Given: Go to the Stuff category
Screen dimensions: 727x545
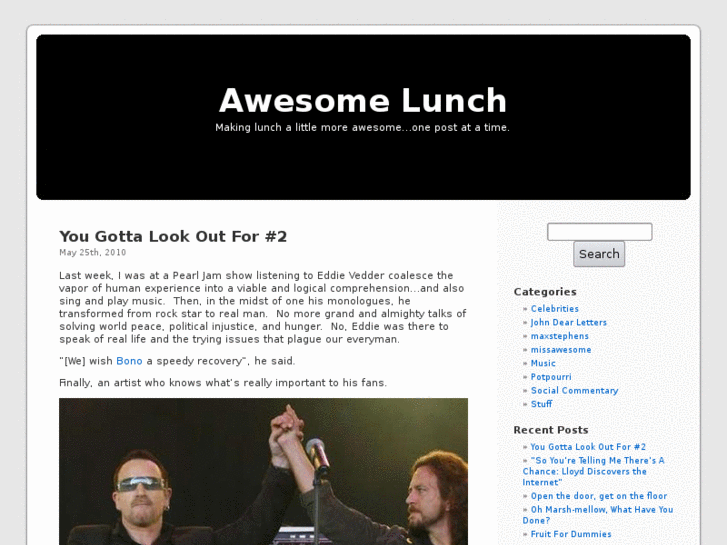Looking at the screenshot, I should pyautogui.click(x=541, y=404).
